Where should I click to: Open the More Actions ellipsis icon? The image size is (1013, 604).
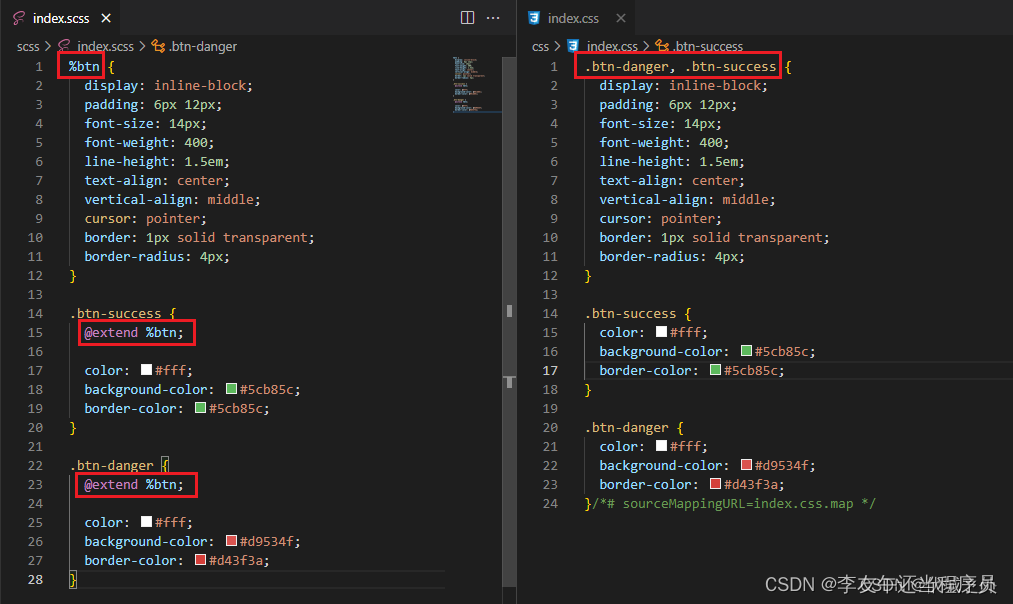coord(494,17)
